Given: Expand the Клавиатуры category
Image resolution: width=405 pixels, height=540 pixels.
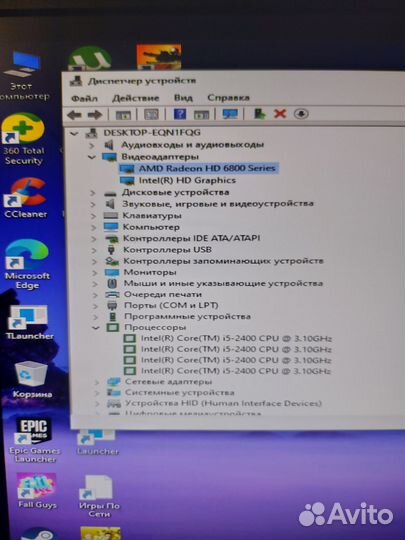Looking at the screenshot, I should [x=93, y=216].
